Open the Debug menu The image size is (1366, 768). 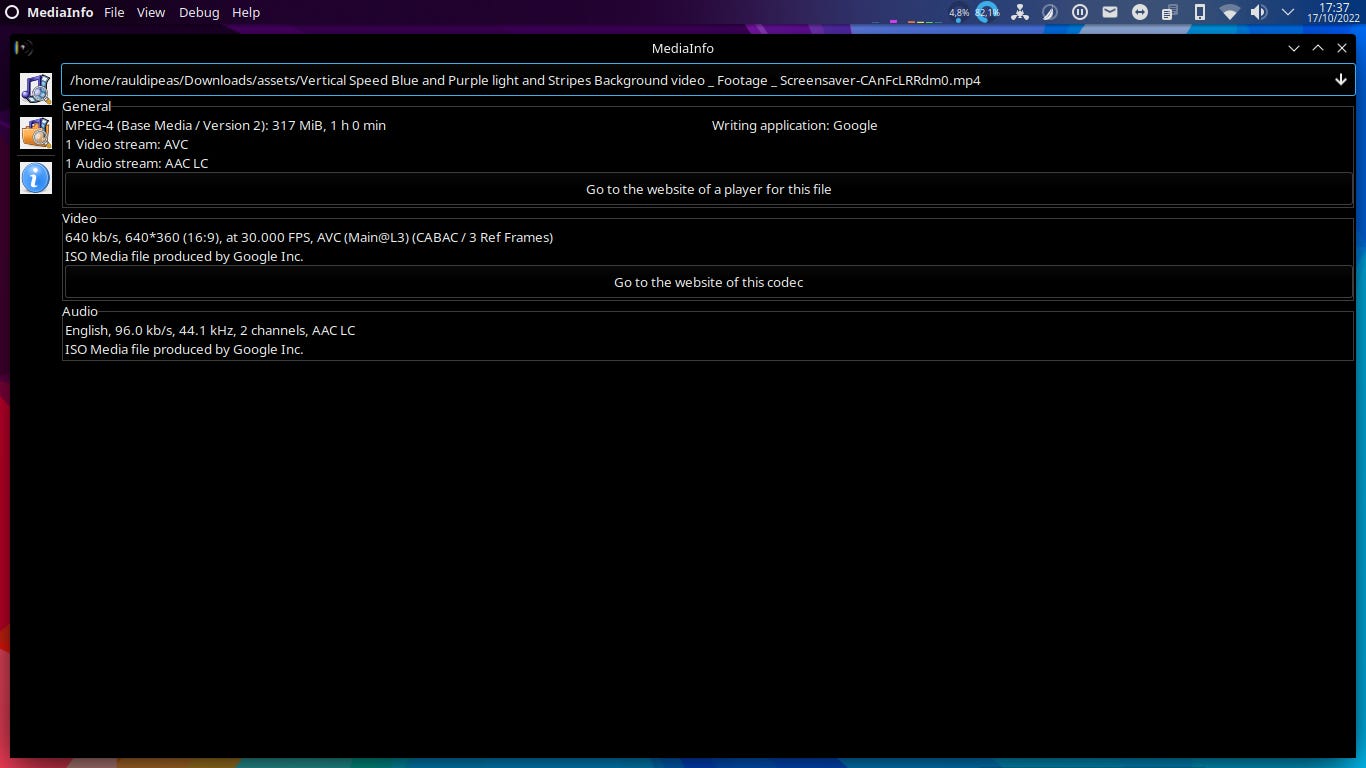199,12
